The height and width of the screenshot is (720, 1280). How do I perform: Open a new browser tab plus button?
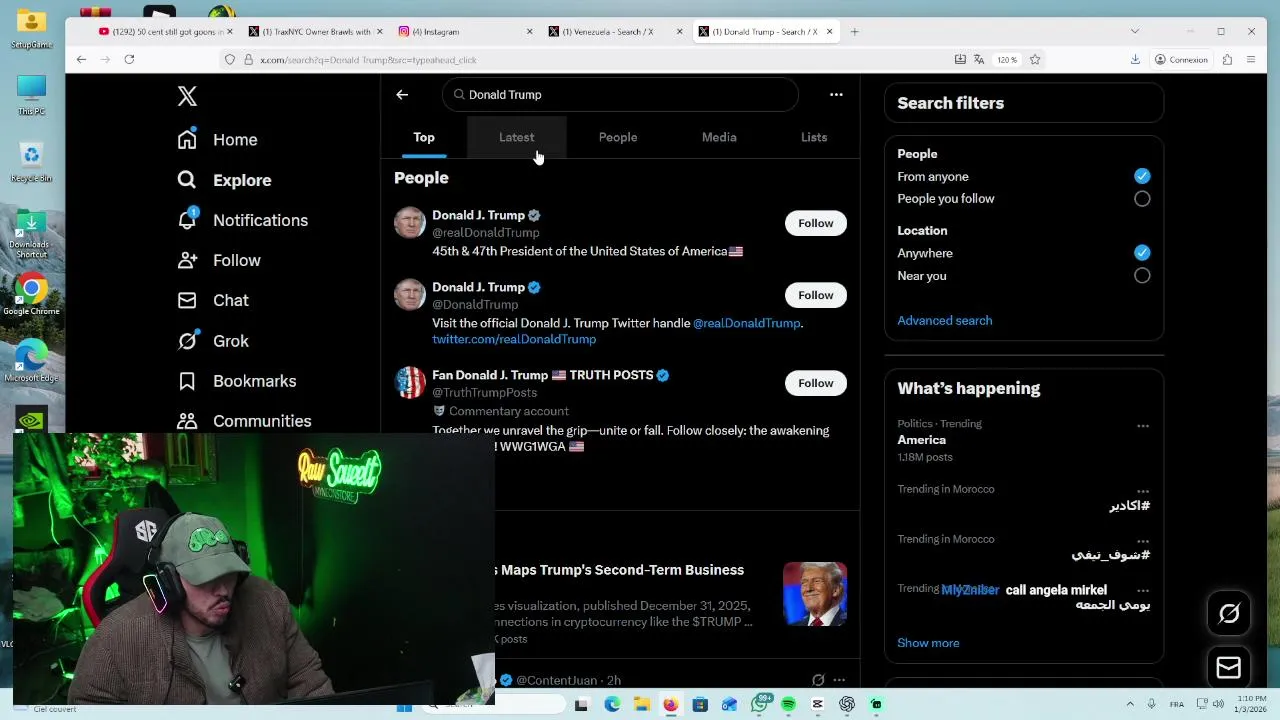point(854,32)
